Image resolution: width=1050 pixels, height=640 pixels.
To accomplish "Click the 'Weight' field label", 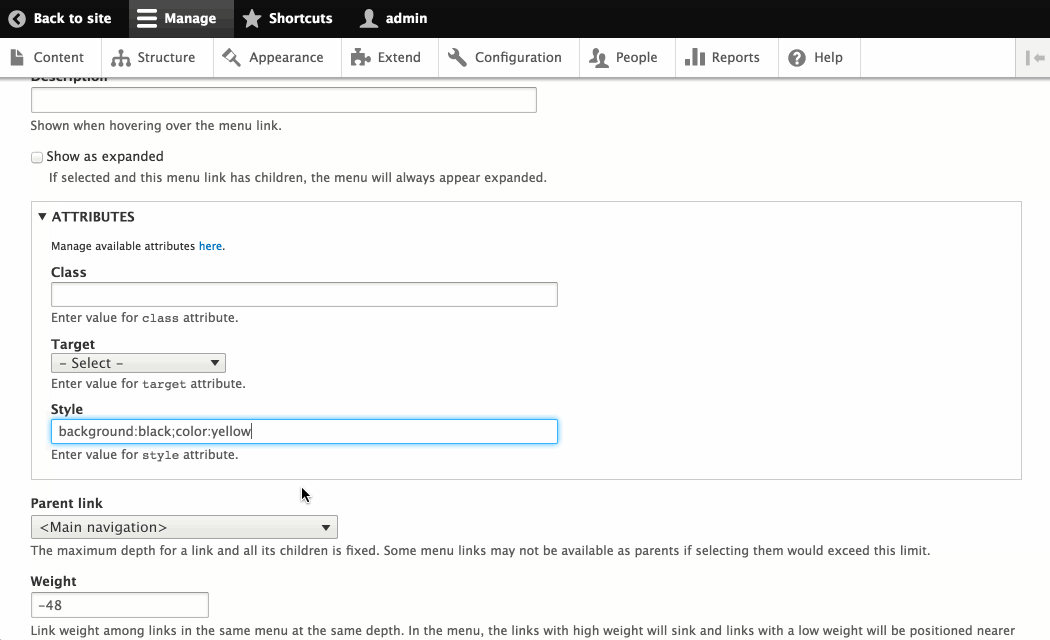I will pos(54,582).
